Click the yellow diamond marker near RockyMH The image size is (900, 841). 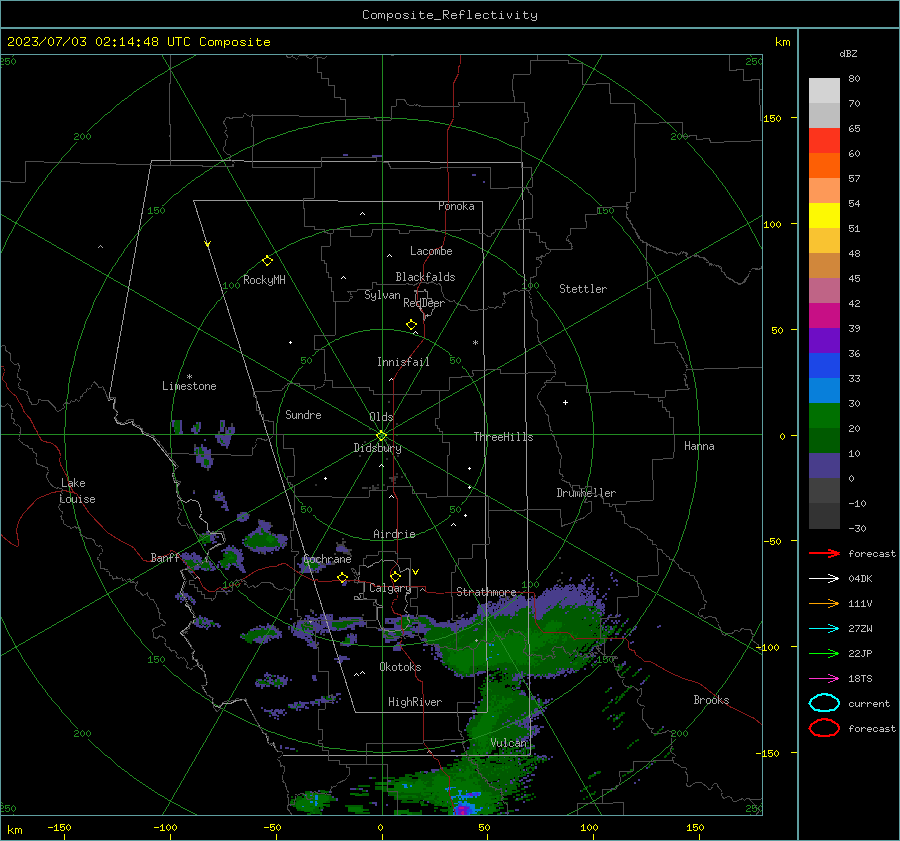[267, 261]
